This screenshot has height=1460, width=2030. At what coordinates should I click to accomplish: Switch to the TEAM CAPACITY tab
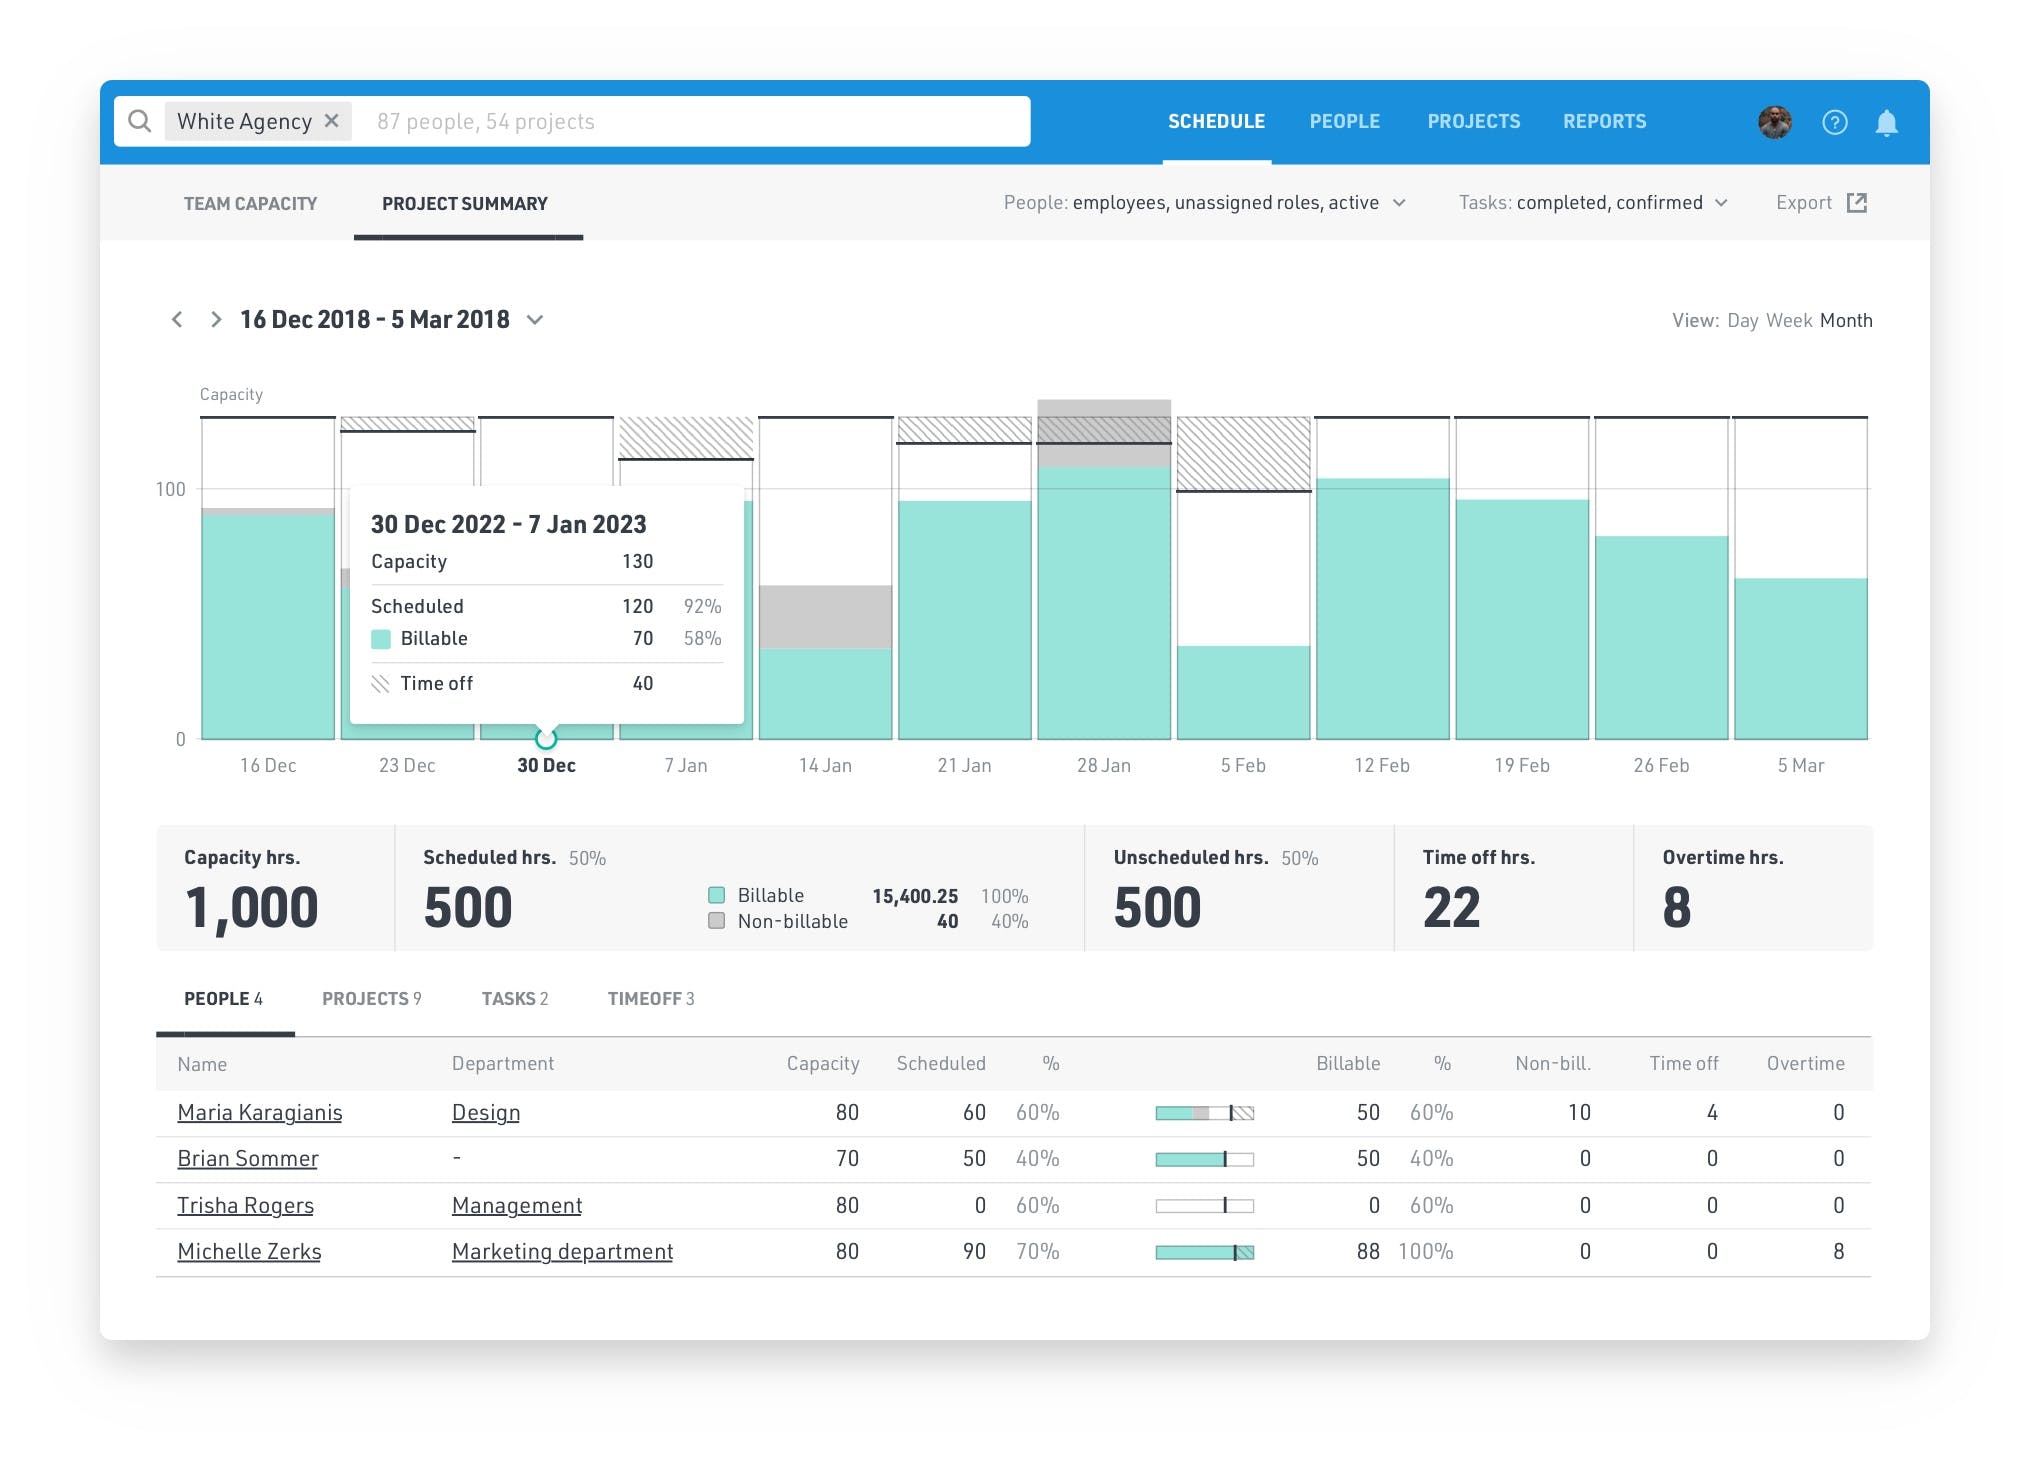(249, 203)
